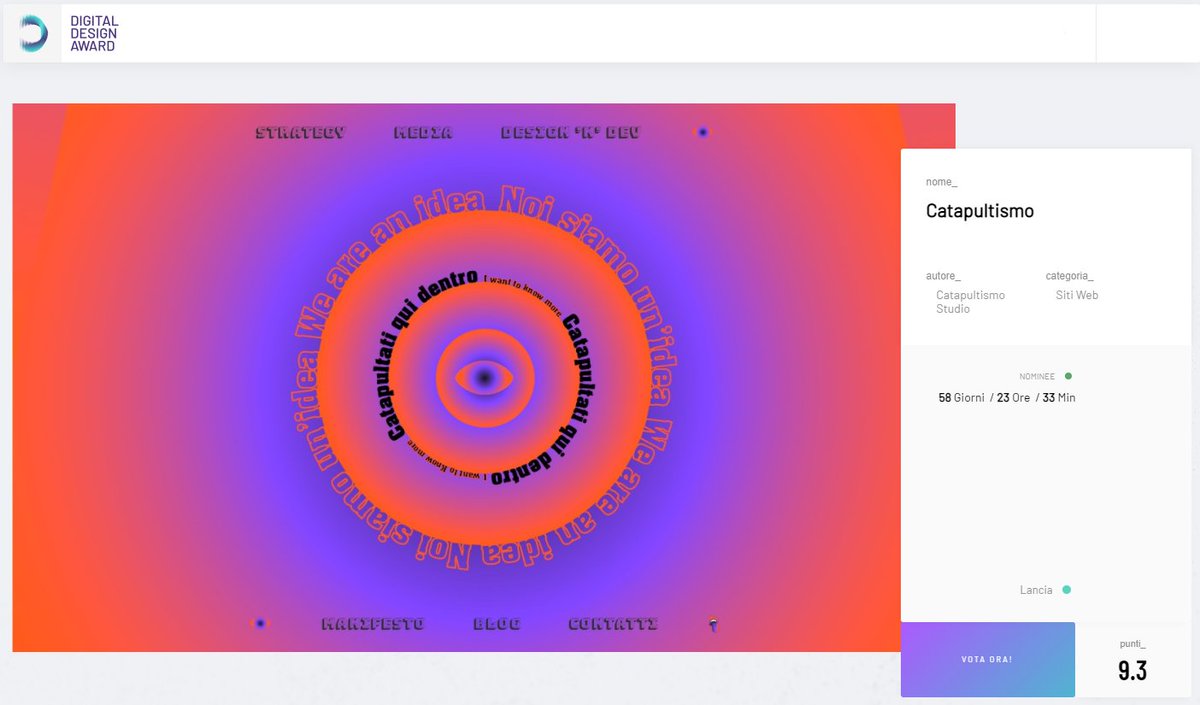Screen dimensions: 1200x705
Task: Click the autore_ label
Action: point(943,275)
